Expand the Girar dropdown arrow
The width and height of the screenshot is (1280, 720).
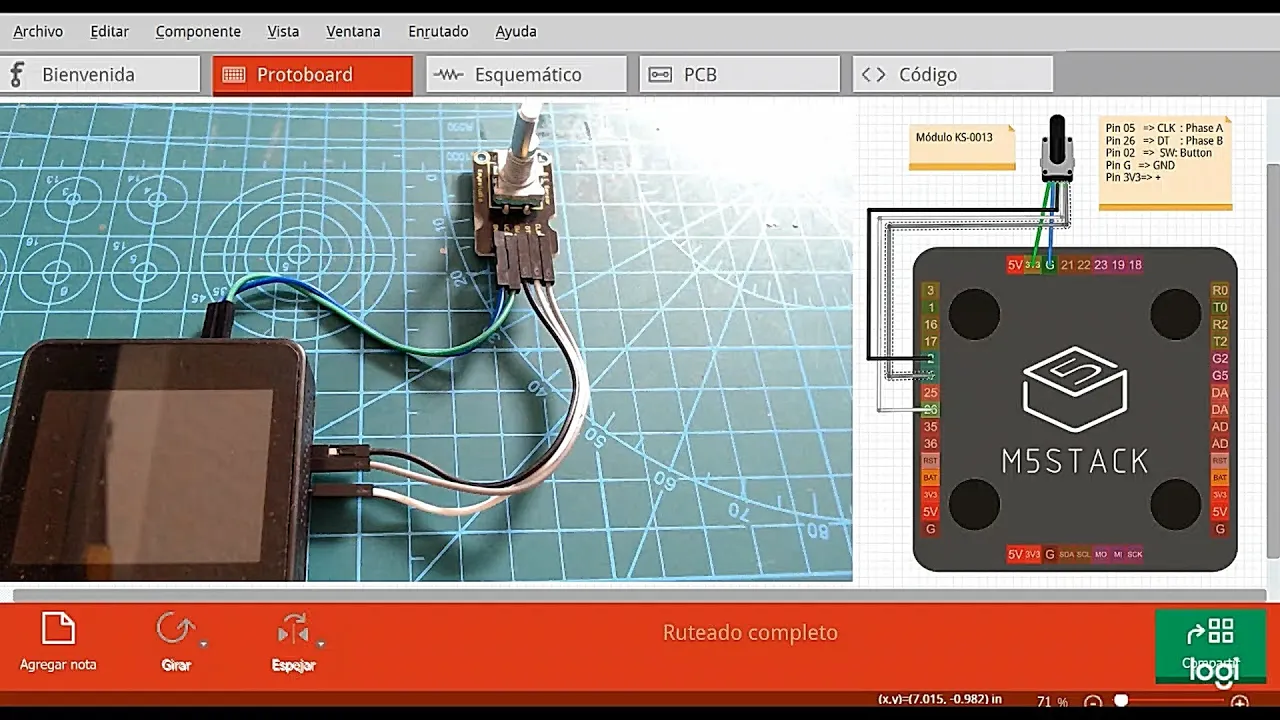coord(203,644)
